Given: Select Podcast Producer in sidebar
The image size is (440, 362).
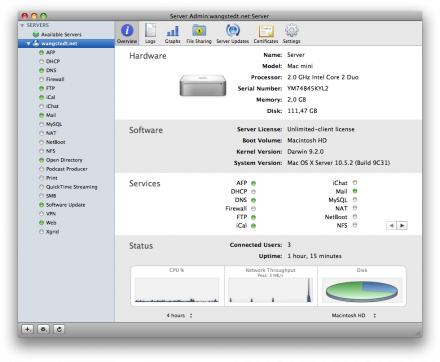Looking at the screenshot, I should (67, 169).
